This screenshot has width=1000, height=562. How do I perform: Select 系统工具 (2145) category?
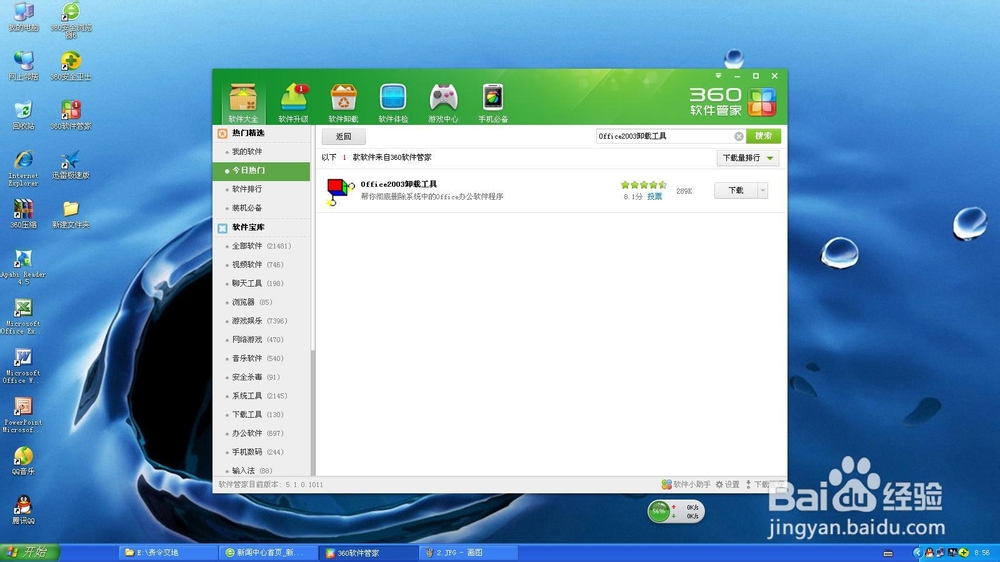(x=261, y=396)
